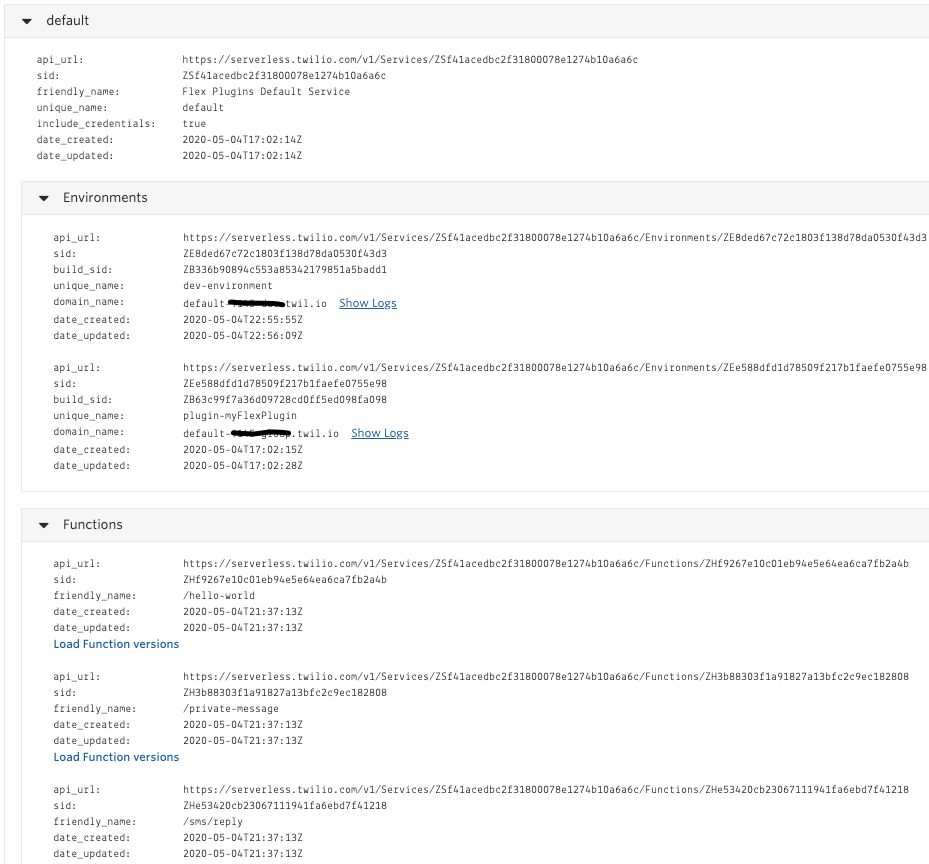
Task: Click the dev-environment unique name
Action: (228, 285)
